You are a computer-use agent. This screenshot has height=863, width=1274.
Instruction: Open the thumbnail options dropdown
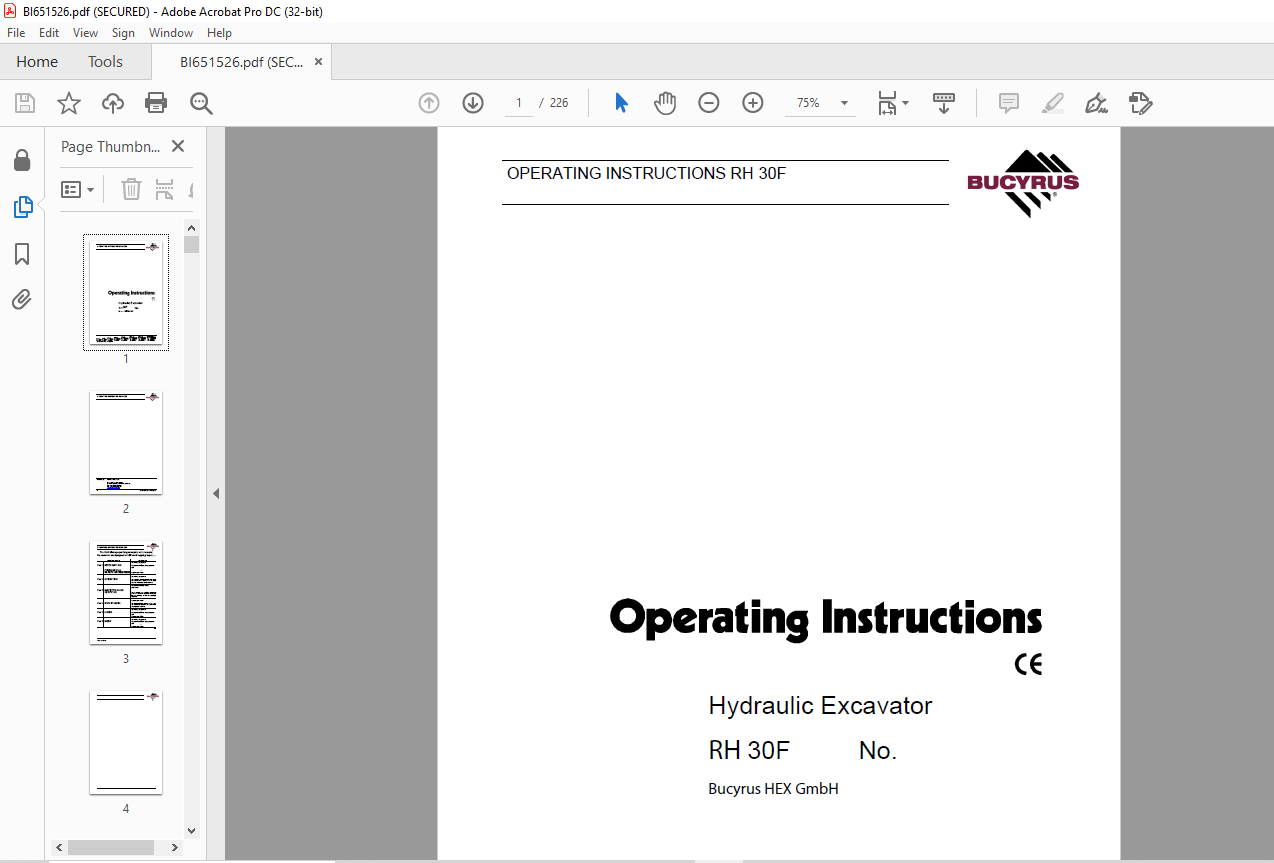(78, 189)
